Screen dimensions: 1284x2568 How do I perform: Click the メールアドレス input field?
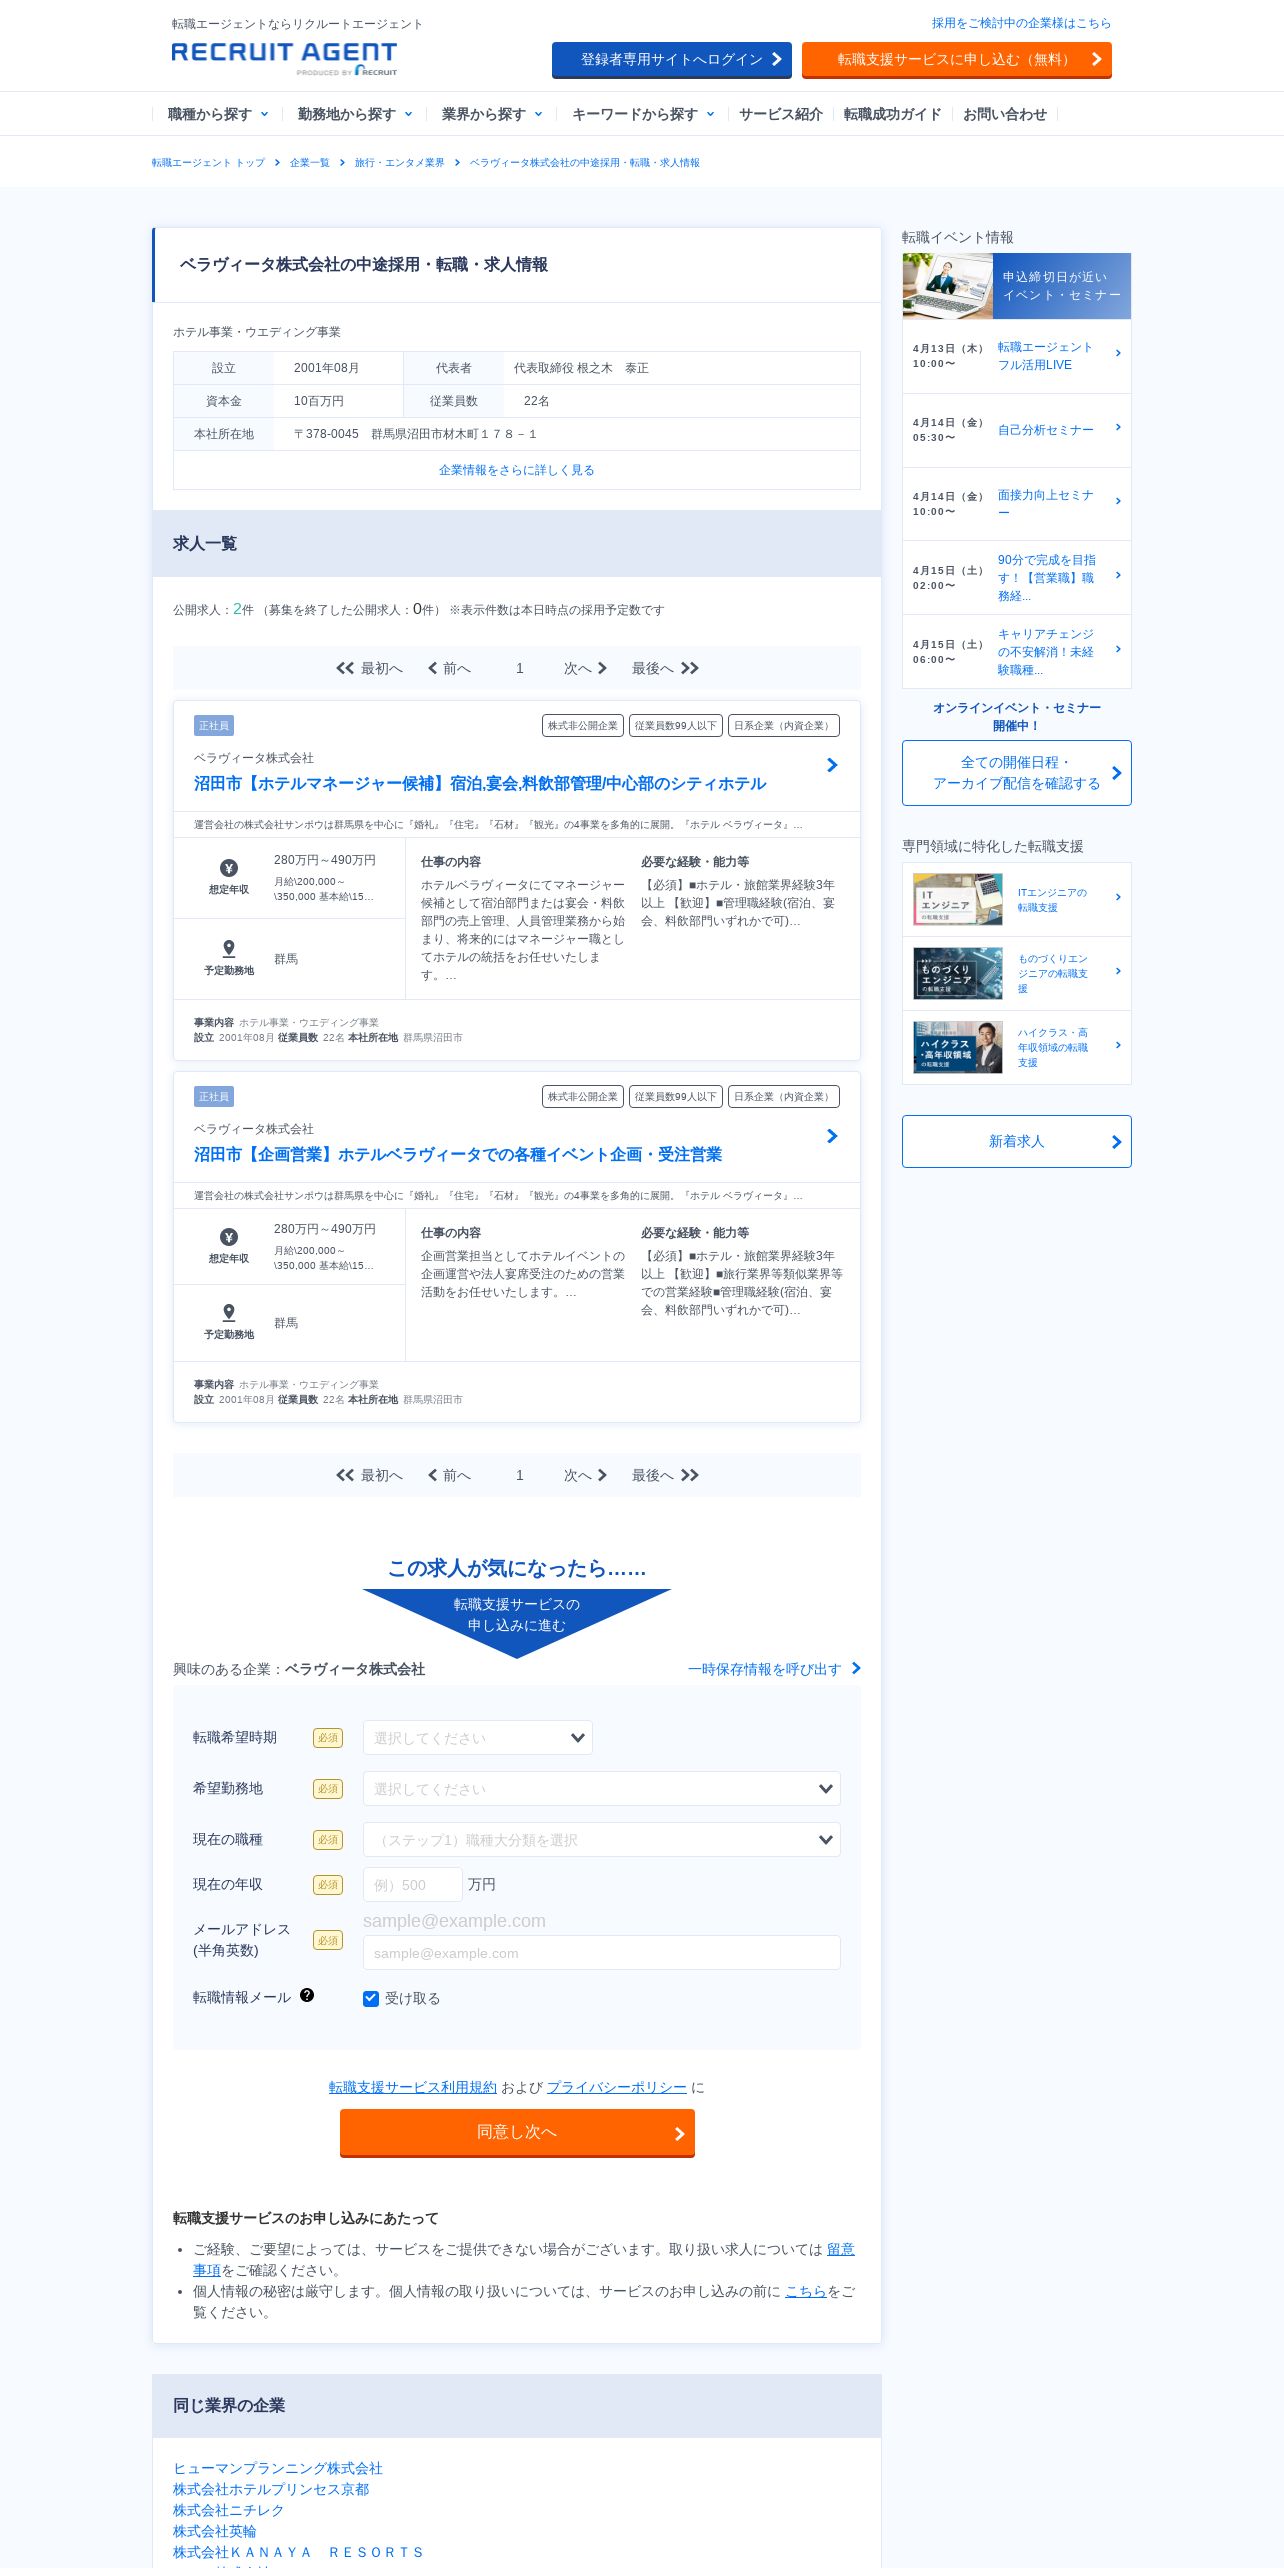point(602,1953)
